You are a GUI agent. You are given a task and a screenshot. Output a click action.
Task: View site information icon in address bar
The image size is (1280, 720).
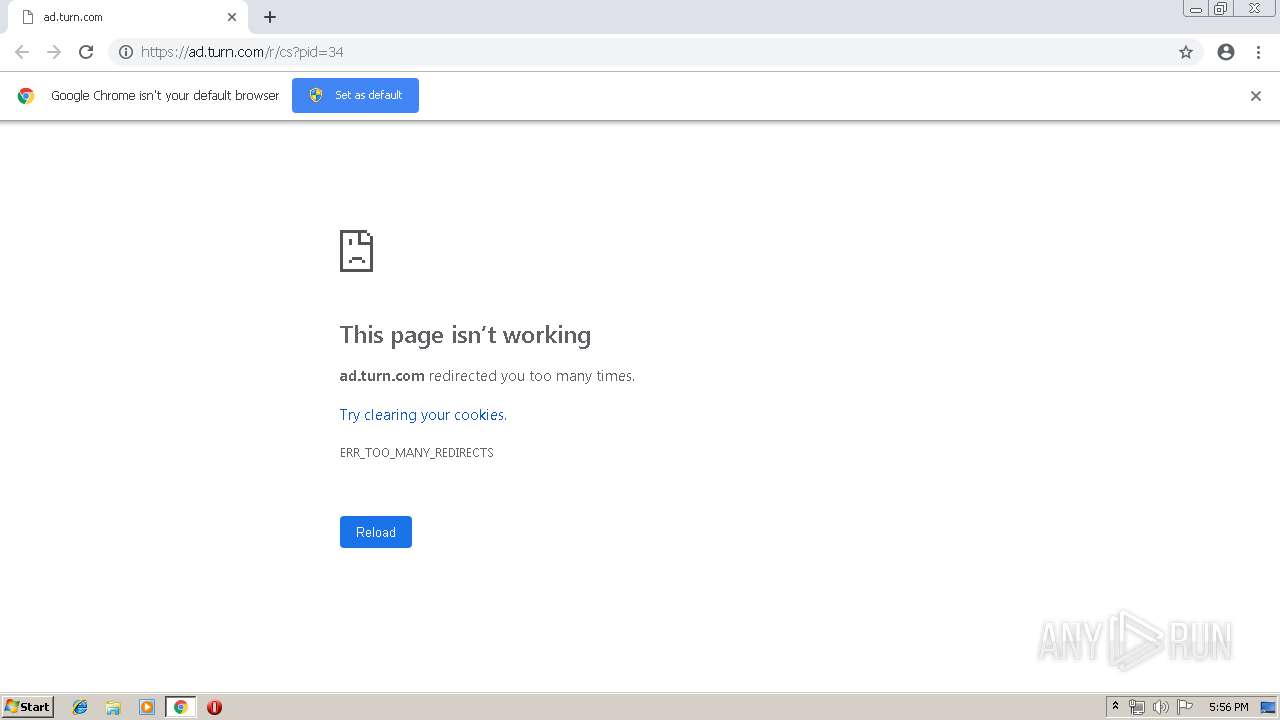pos(126,52)
